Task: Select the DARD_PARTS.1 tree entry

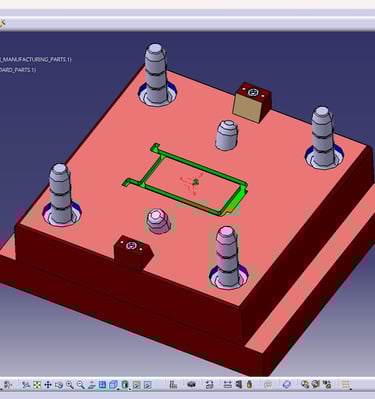Action: (18, 70)
